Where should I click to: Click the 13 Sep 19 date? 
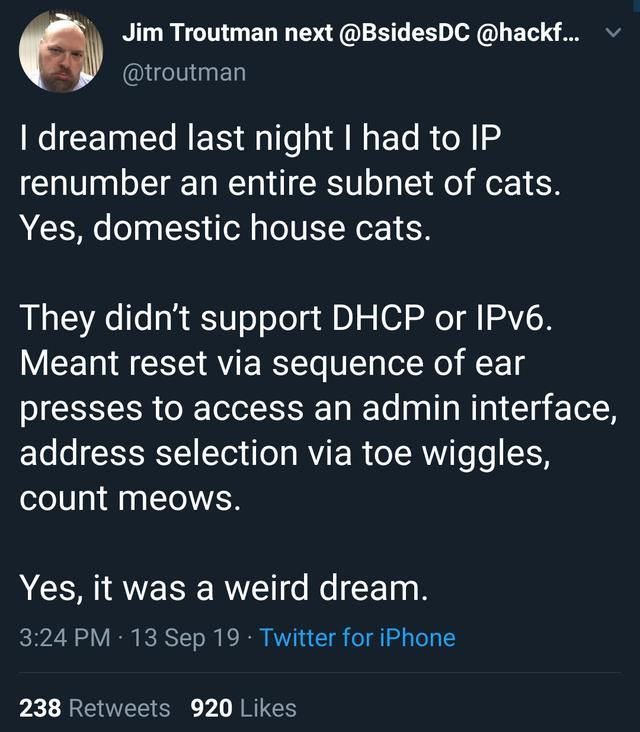coord(185,638)
